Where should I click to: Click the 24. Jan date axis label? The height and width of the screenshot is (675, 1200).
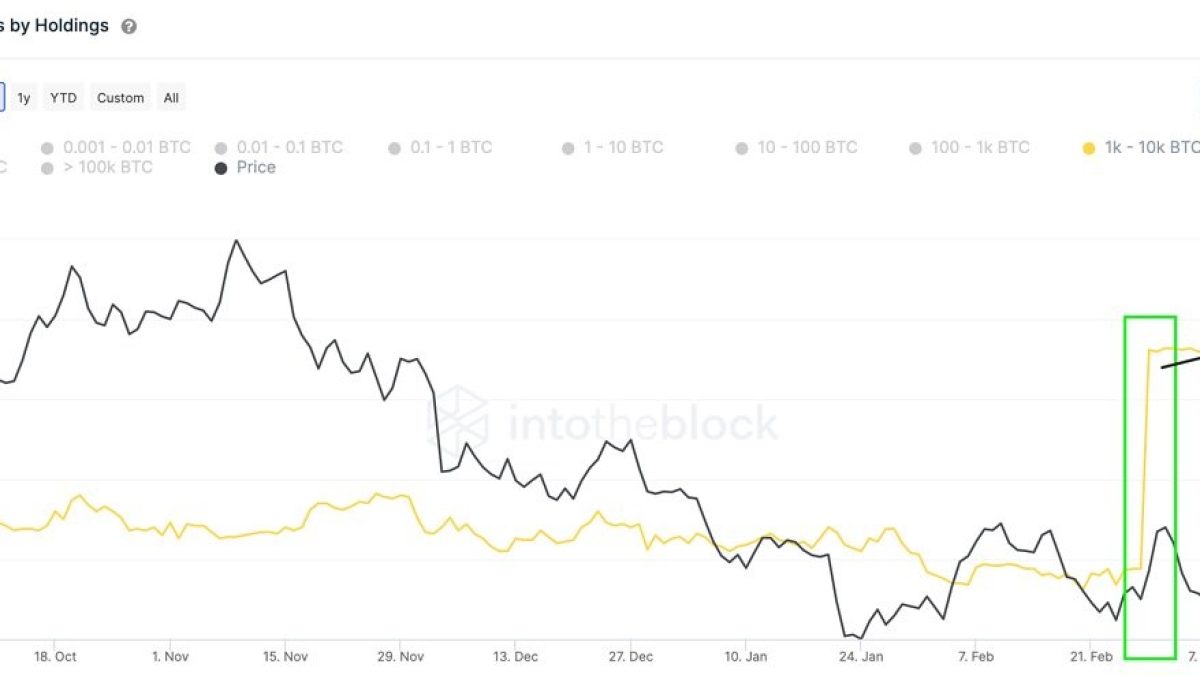point(861,657)
